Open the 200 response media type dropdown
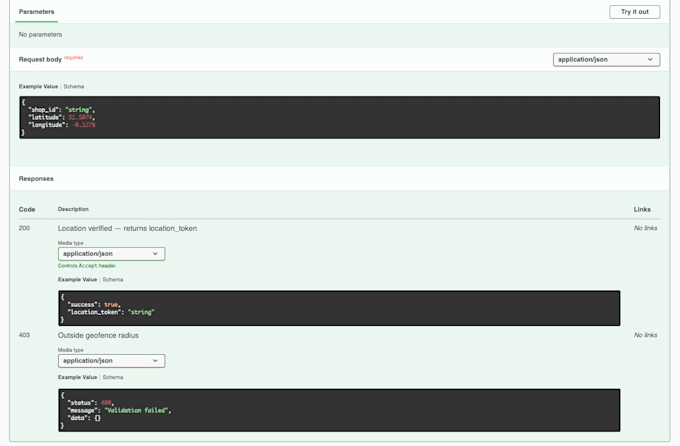The image size is (680, 446). tap(111, 254)
